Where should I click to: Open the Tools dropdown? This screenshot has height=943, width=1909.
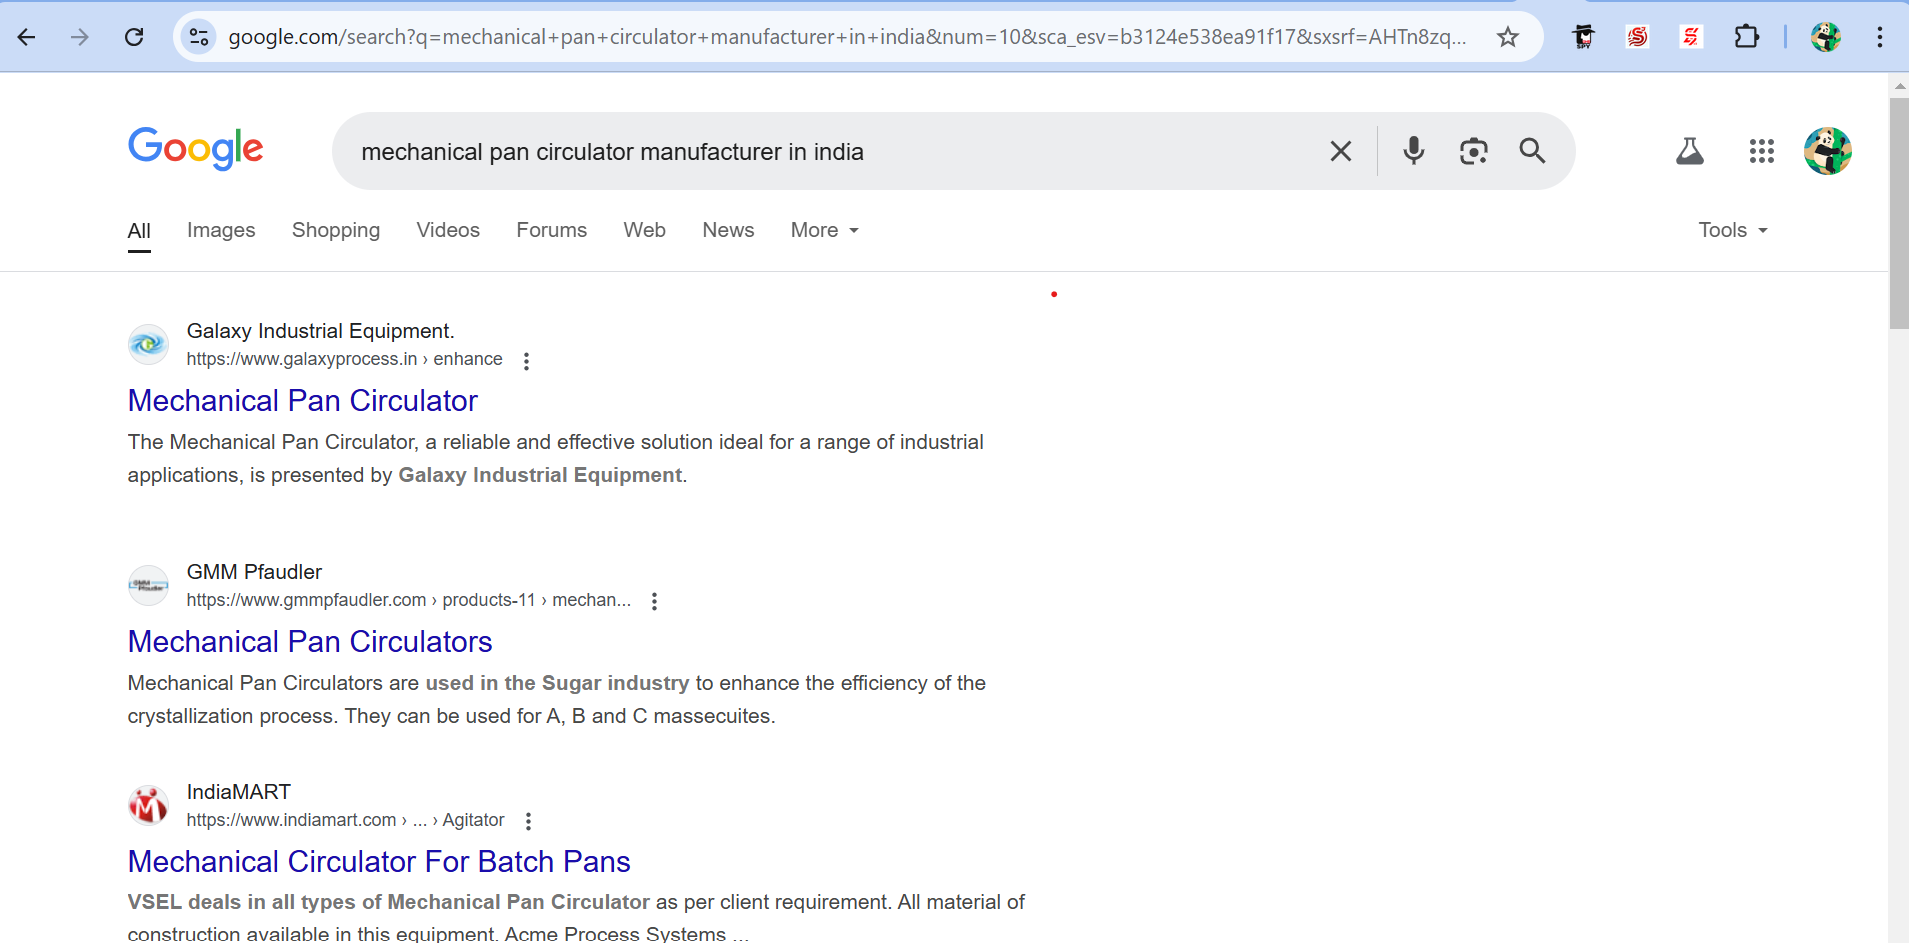1732,230
